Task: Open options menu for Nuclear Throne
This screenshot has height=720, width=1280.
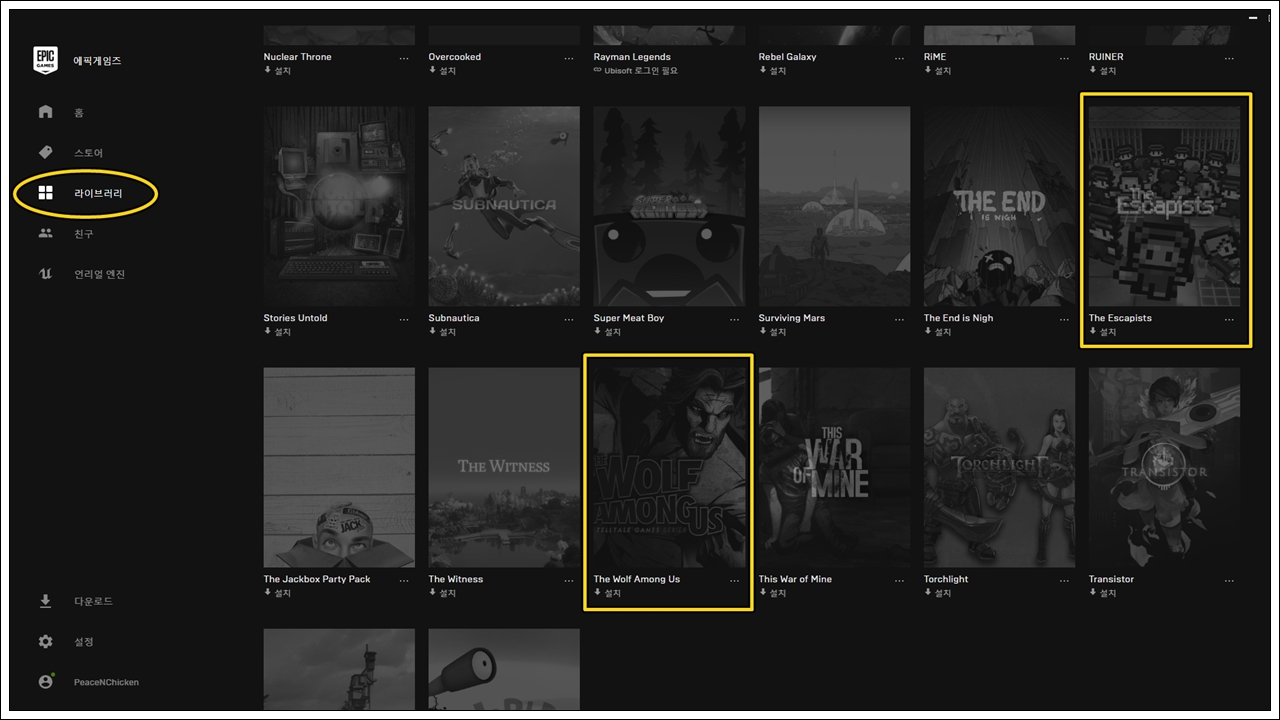Action: click(x=404, y=58)
